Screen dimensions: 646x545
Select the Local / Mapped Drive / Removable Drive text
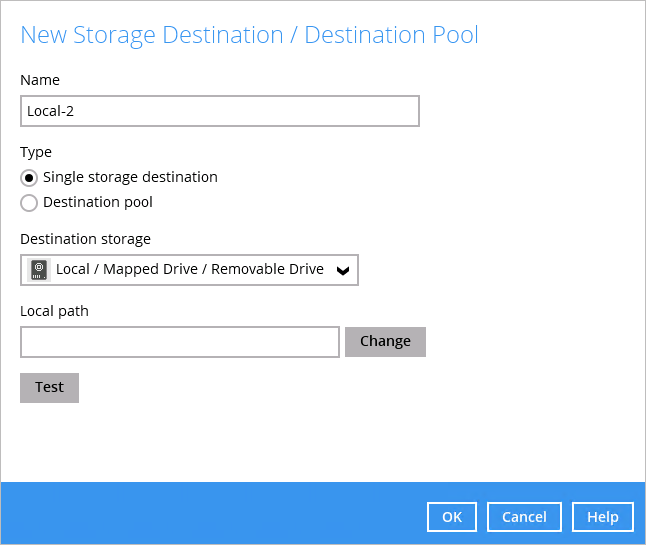click(x=190, y=269)
